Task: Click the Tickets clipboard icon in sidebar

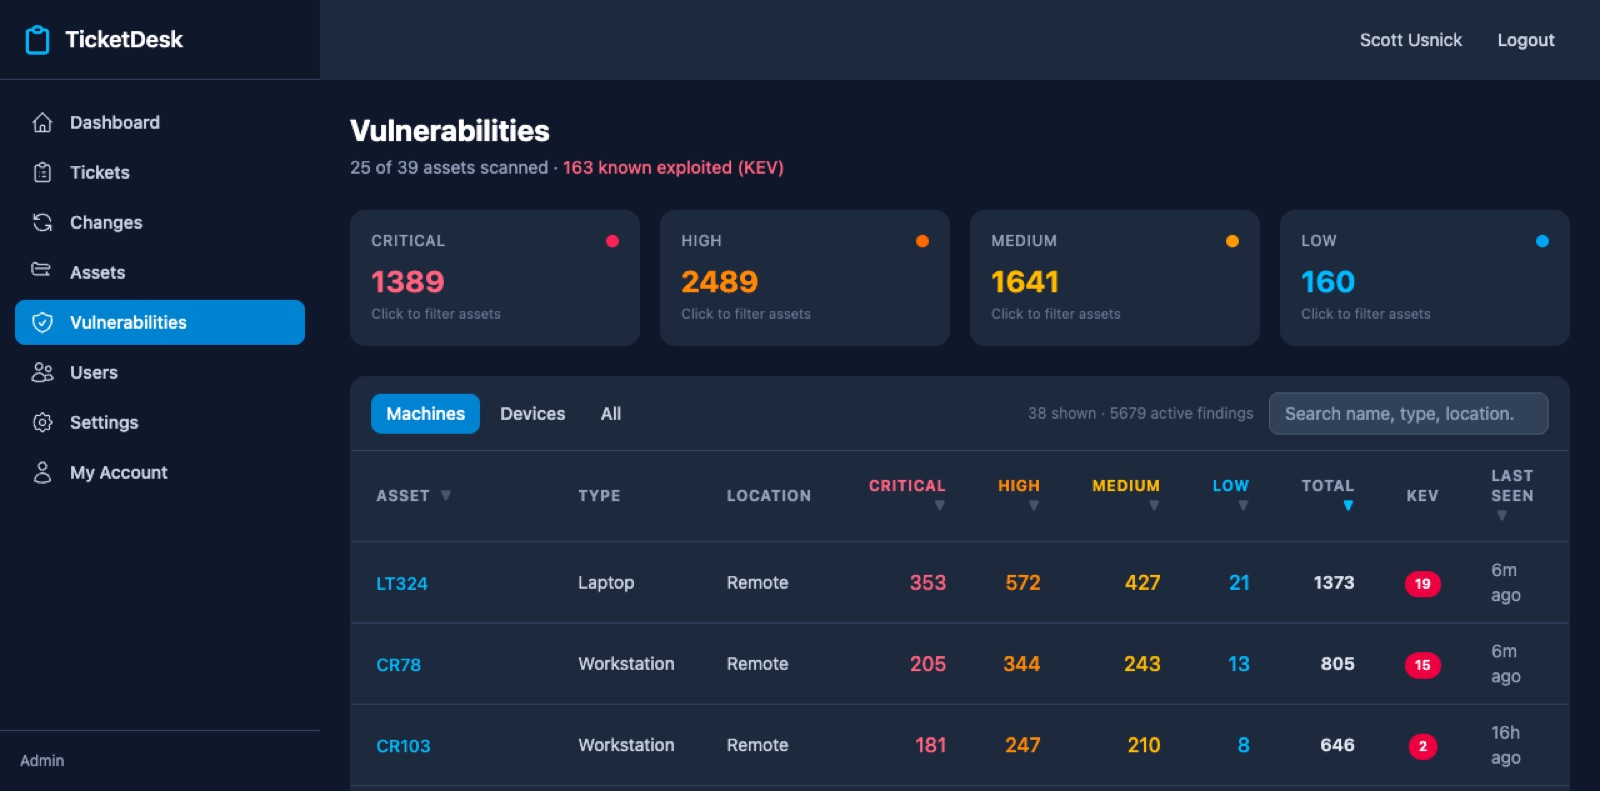Action: 42,172
